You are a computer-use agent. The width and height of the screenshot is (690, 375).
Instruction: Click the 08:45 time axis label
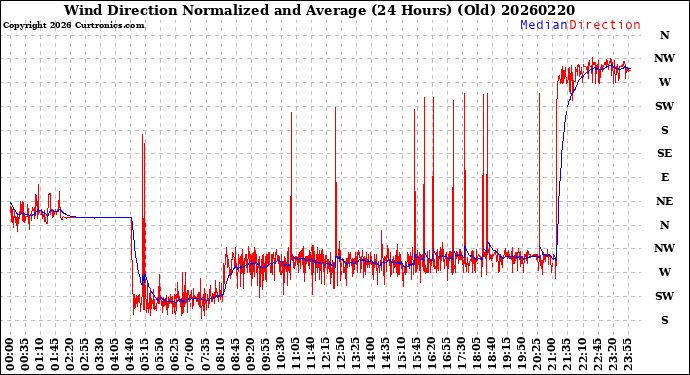235,355
